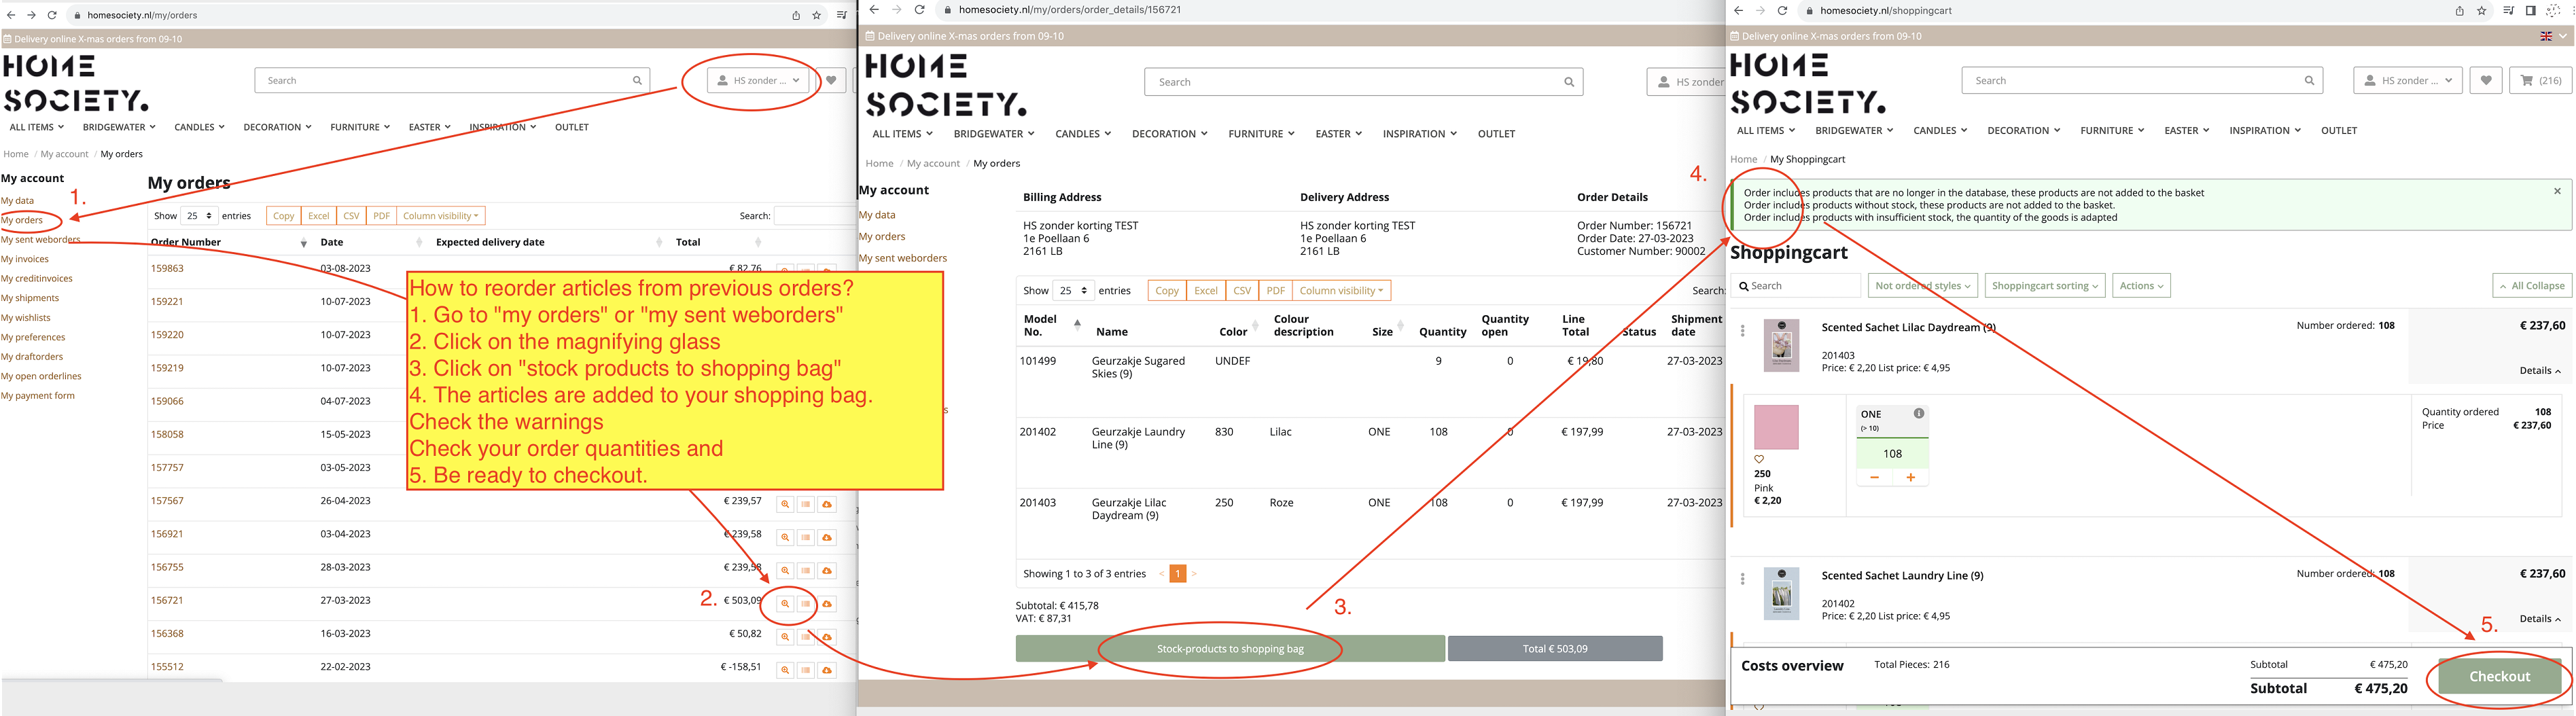
Task: Open the CANDLES menu in the shopping cart page
Action: (1939, 131)
